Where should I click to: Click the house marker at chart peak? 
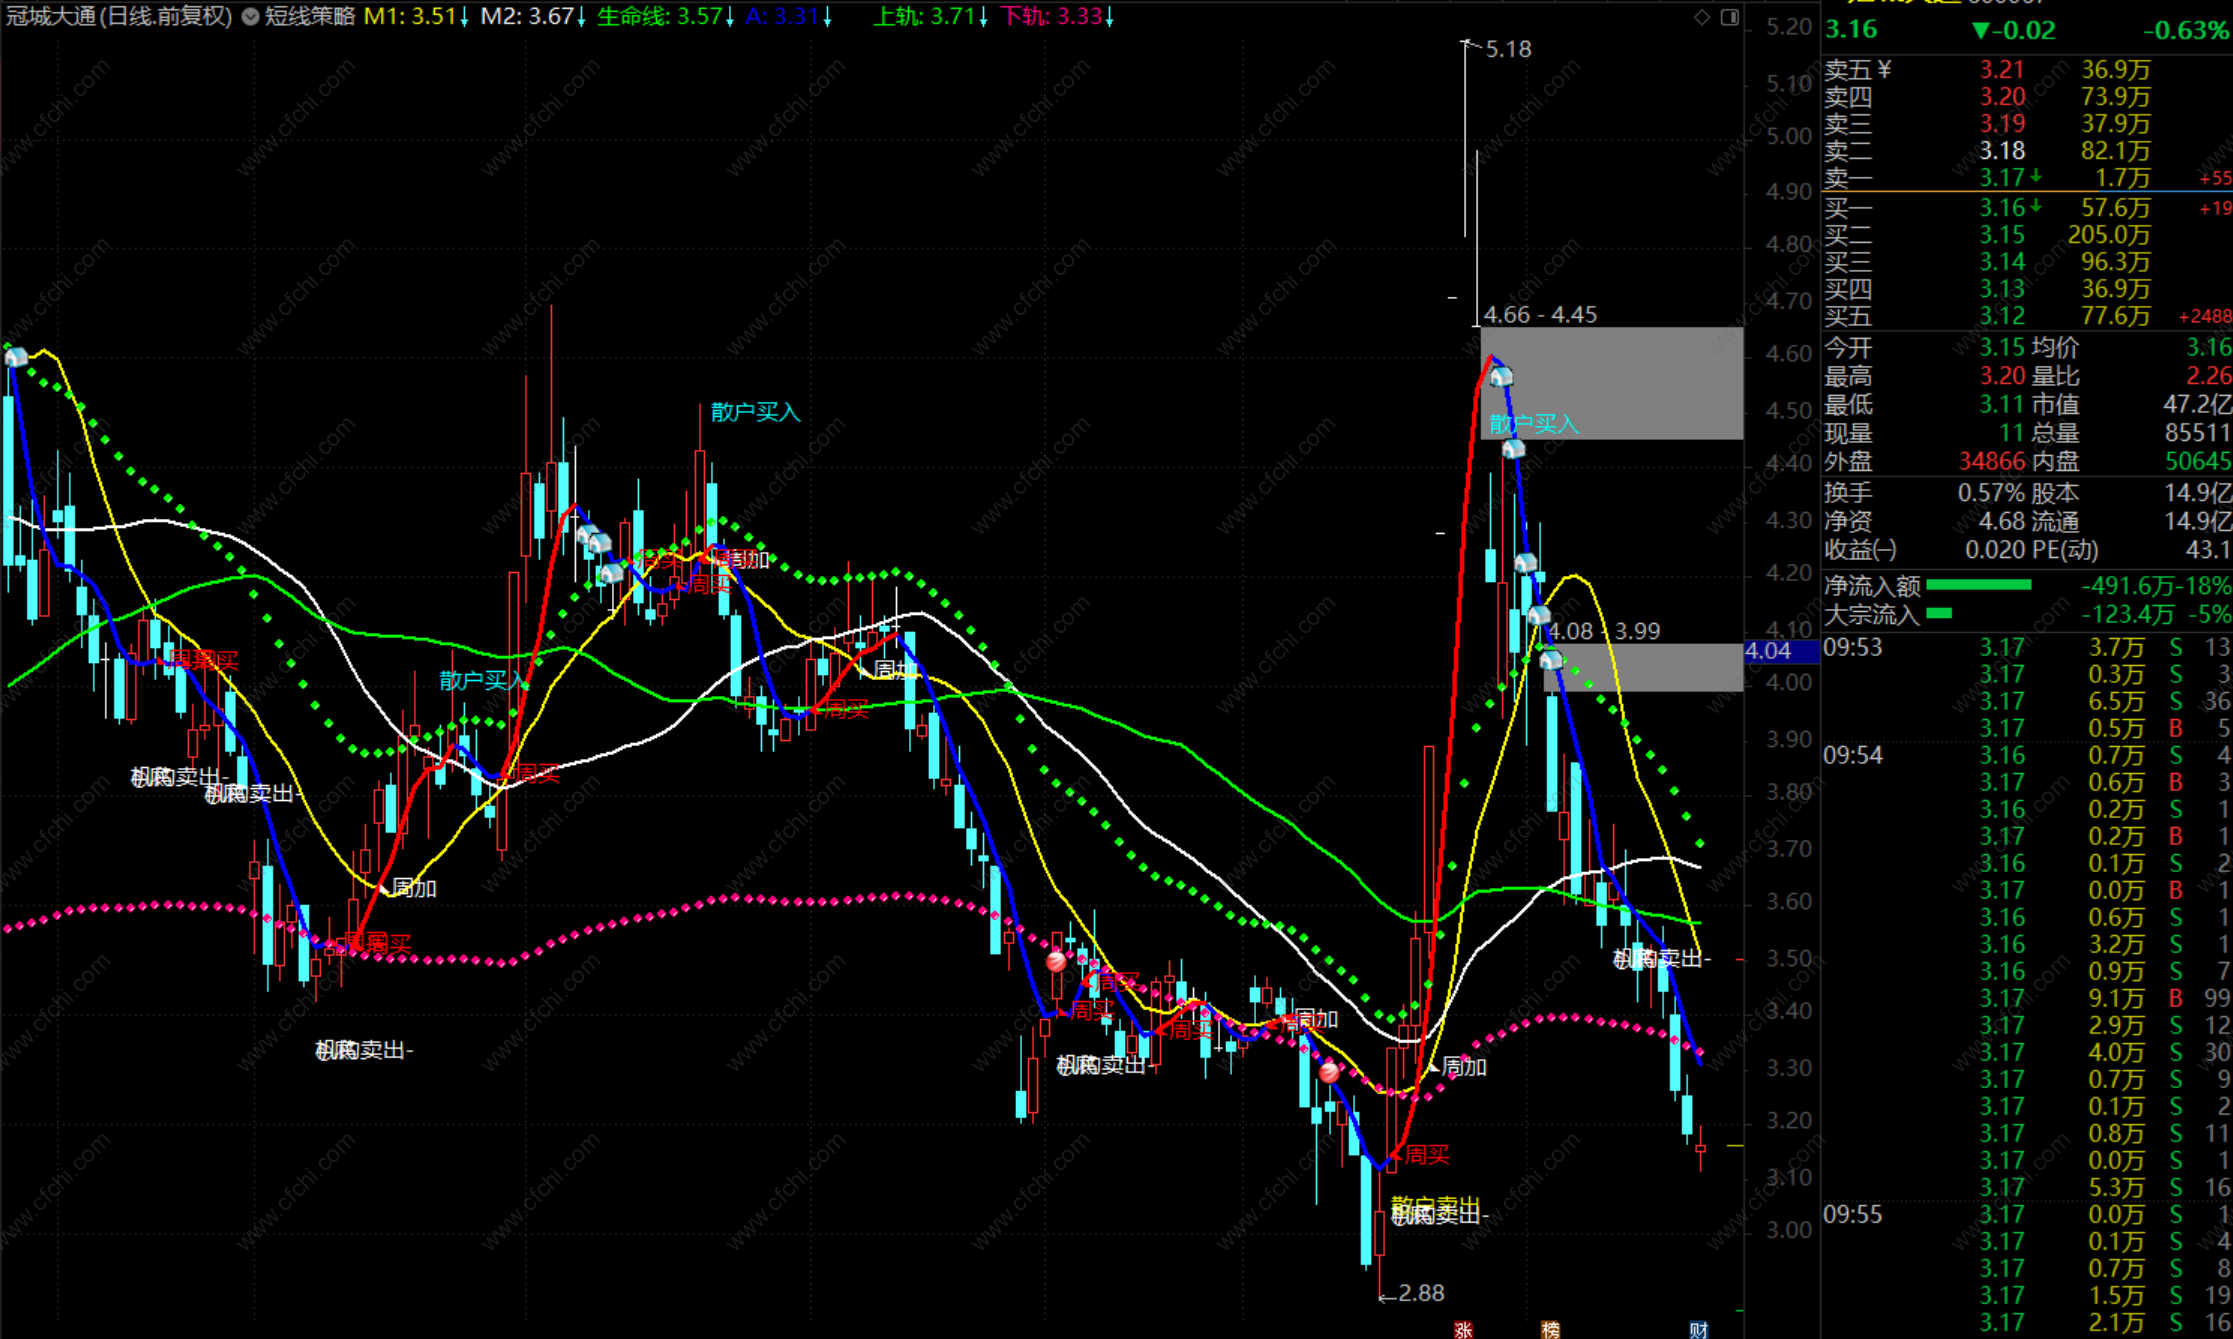point(1501,377)
